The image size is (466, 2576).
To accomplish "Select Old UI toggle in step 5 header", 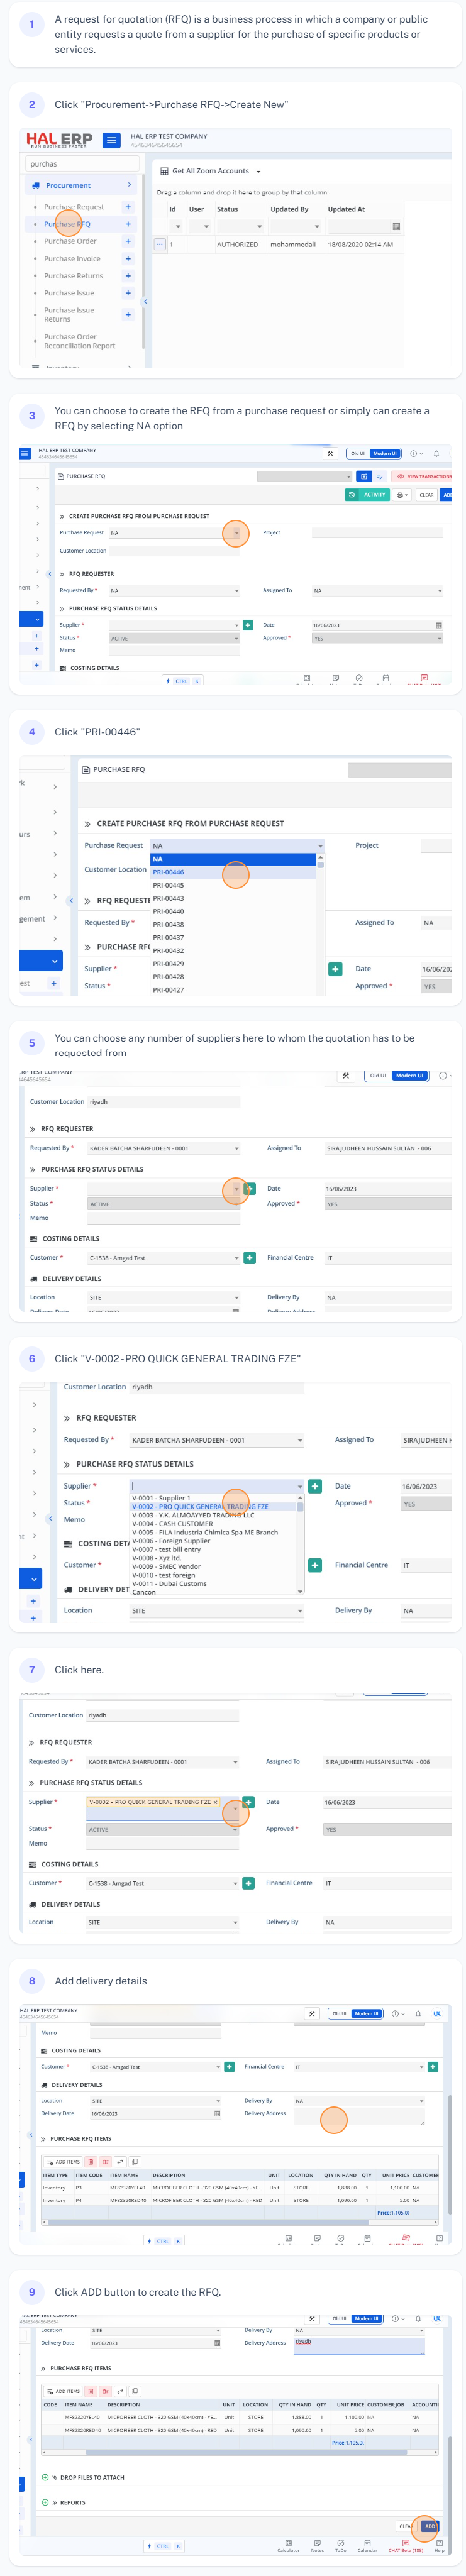I will click(378, 1076).
